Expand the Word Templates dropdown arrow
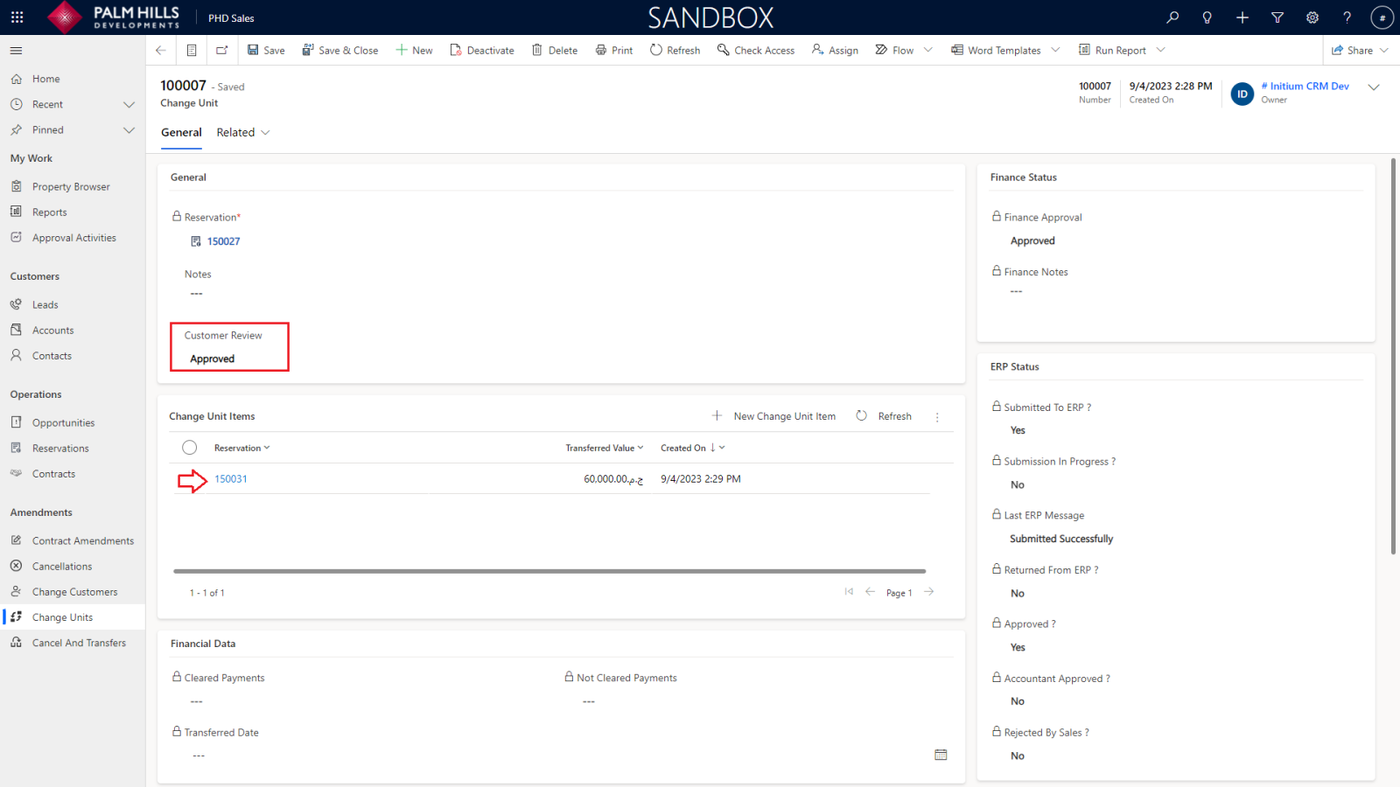This screenshot has height=787, width=1400. coord(1057,50)
